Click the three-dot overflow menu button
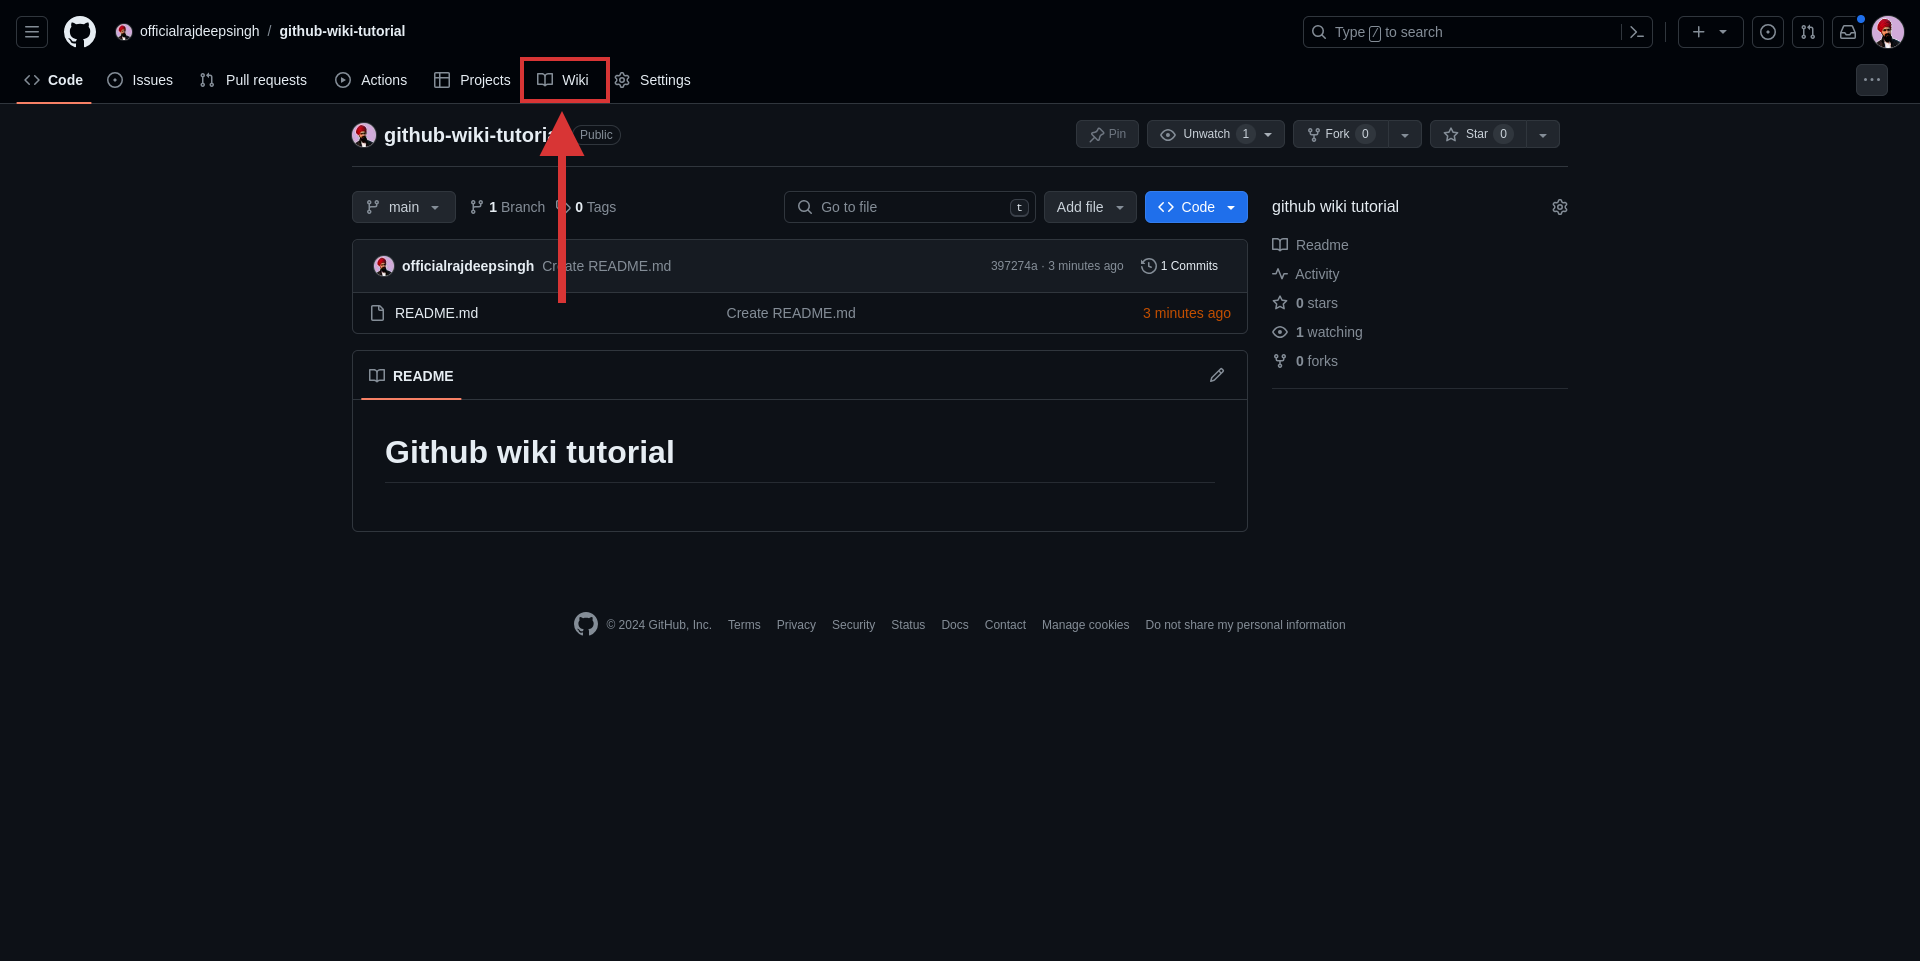This screenshot has width=1920, height=961. (x=1871, y=80)
